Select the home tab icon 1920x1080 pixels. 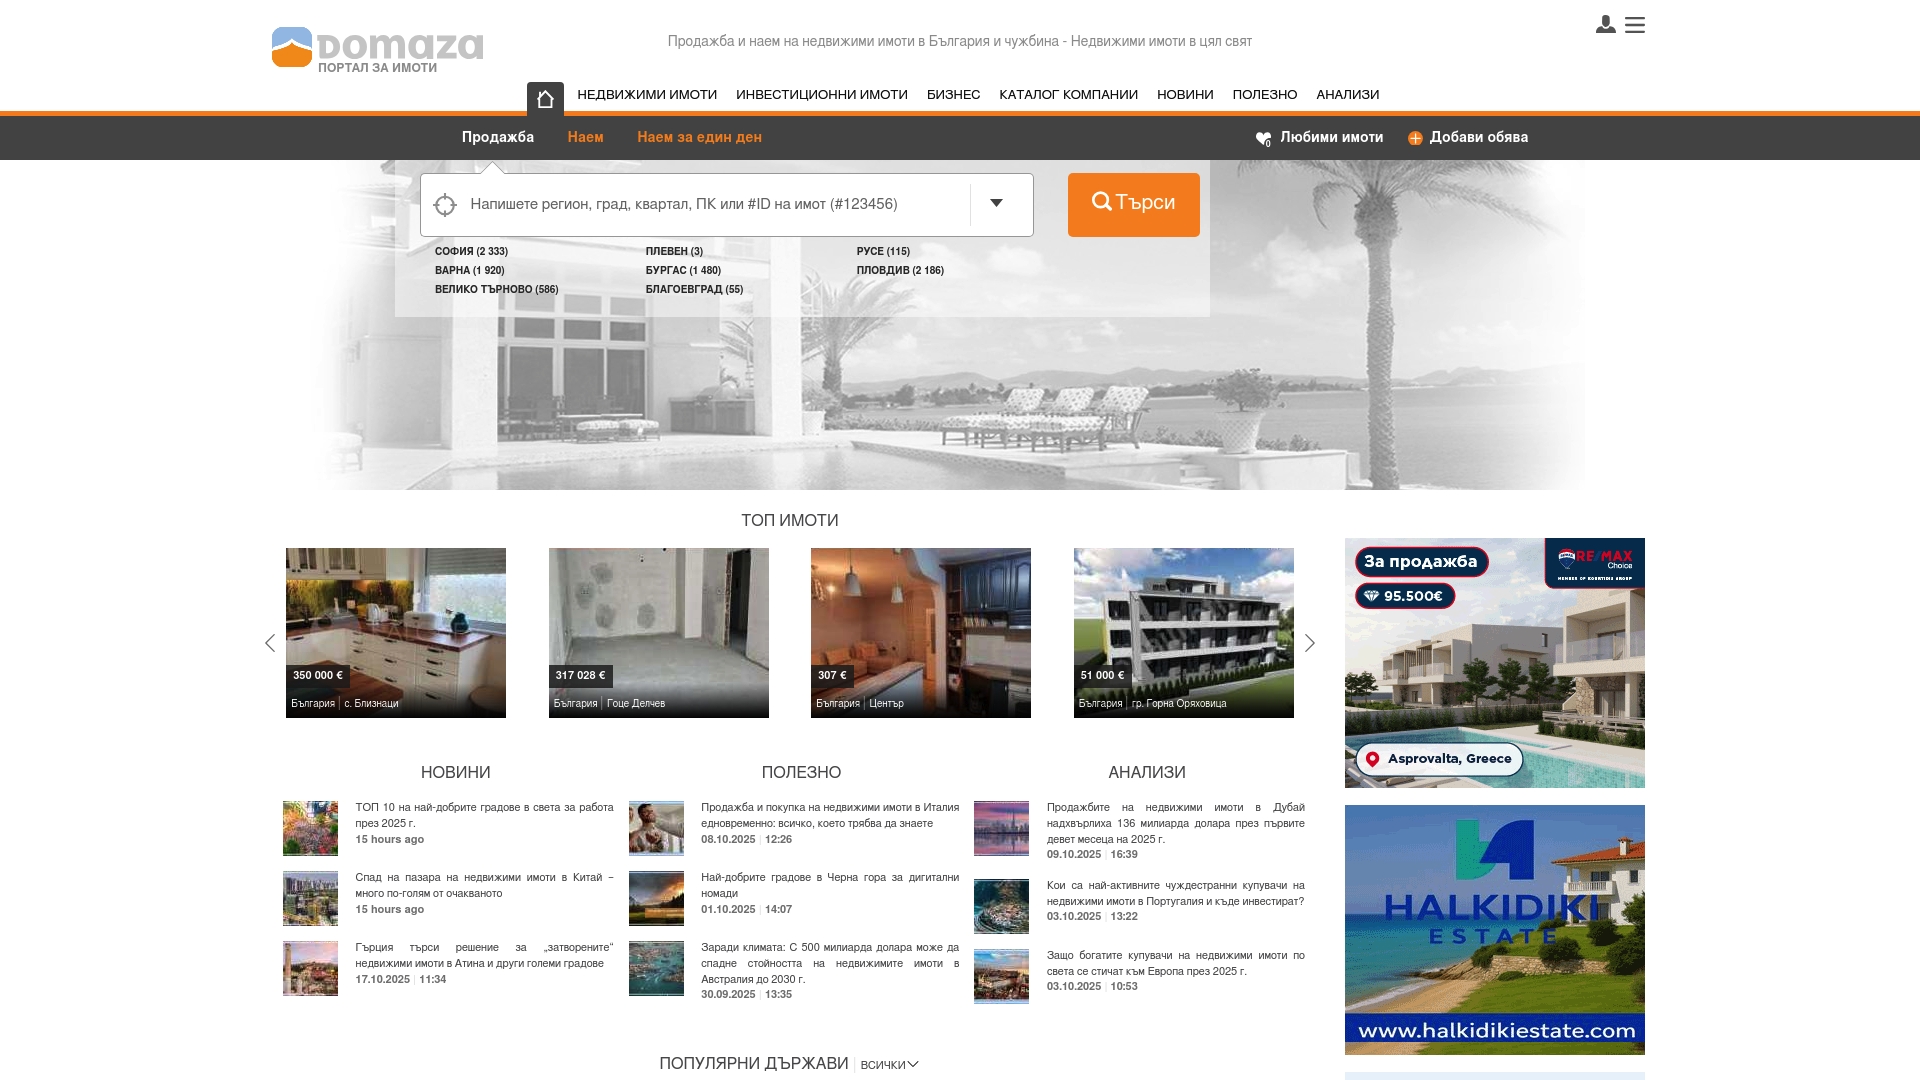545,96
